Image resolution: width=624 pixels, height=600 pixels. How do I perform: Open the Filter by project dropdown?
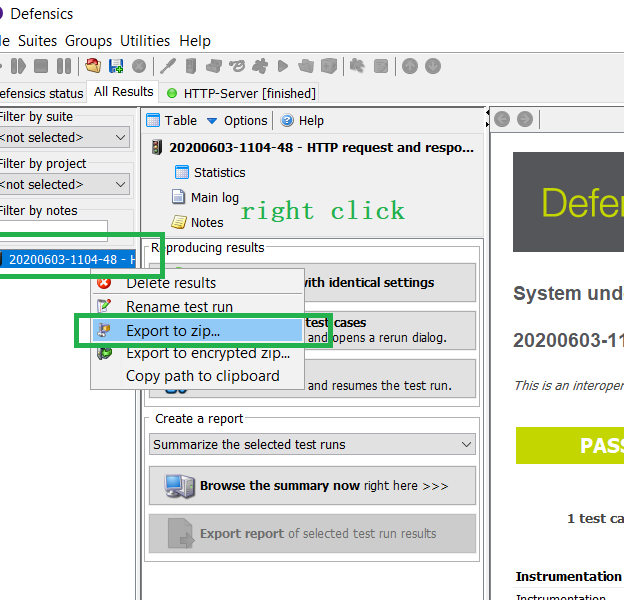64,185
